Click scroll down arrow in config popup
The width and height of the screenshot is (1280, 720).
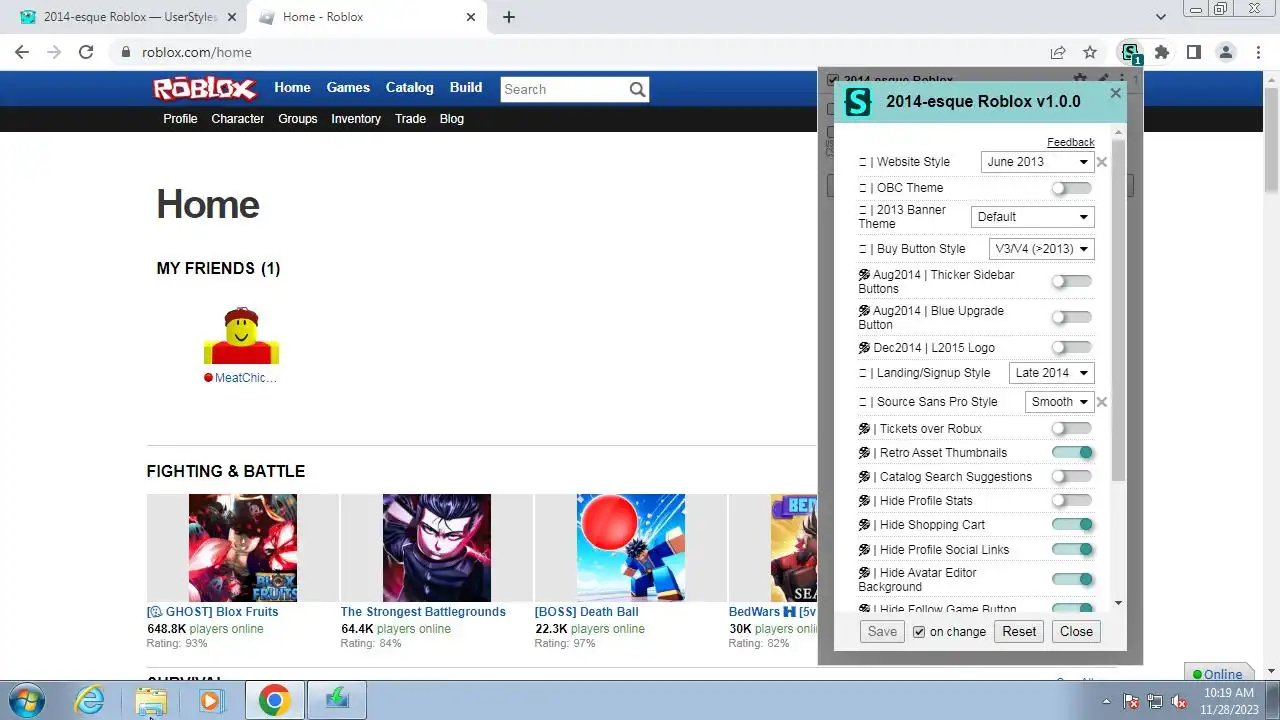click(x=1118, y=603)
